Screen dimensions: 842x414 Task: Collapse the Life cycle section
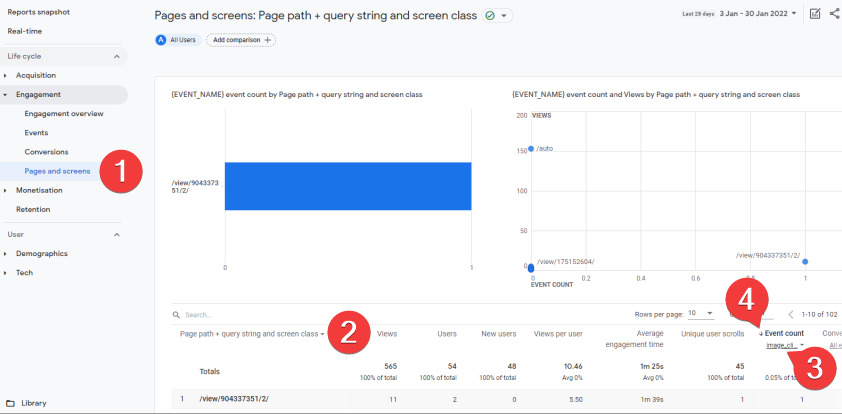[117, 56]
